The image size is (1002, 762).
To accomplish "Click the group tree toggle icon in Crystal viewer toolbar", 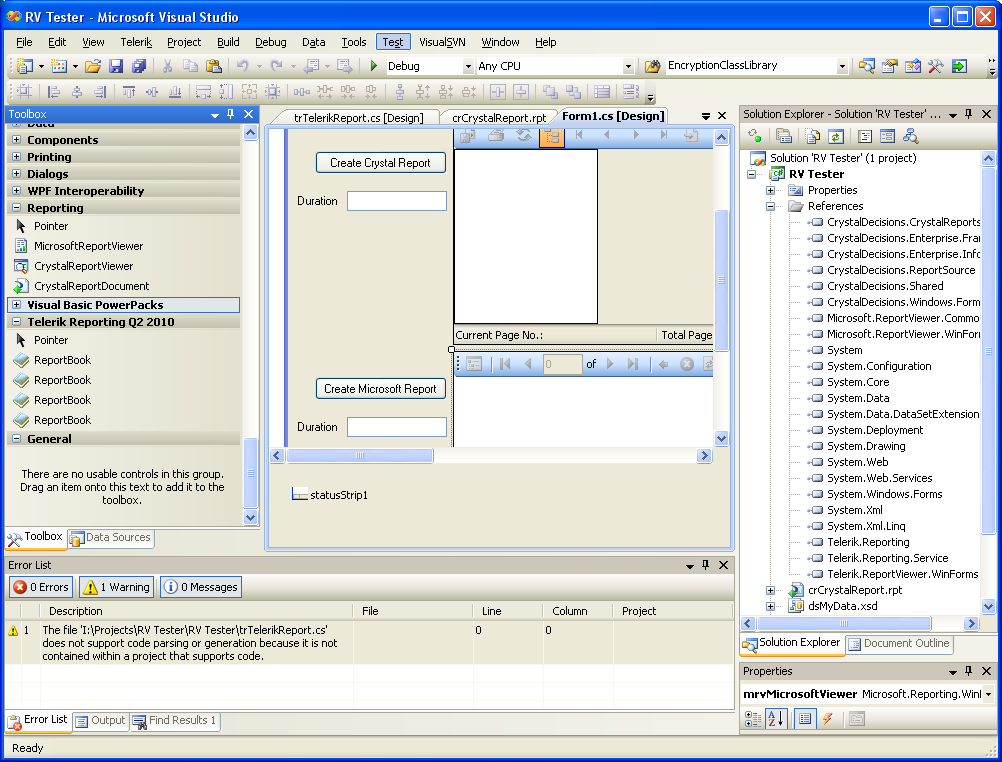I will 552,136.
